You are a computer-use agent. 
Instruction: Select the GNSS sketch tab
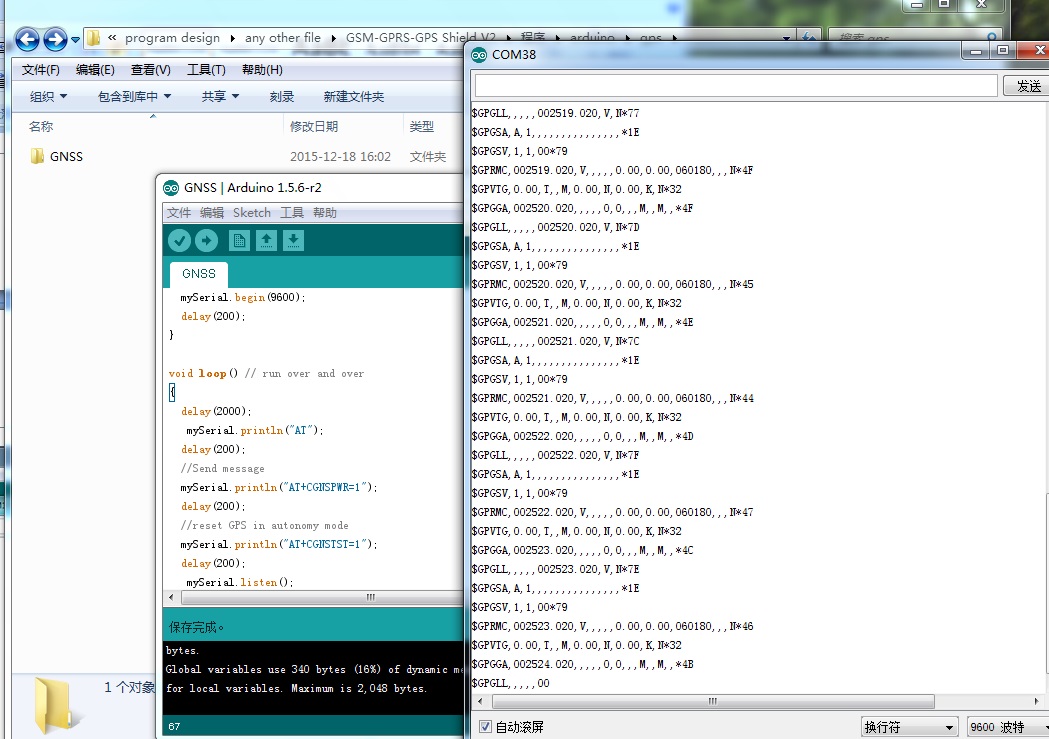(199, 274)
